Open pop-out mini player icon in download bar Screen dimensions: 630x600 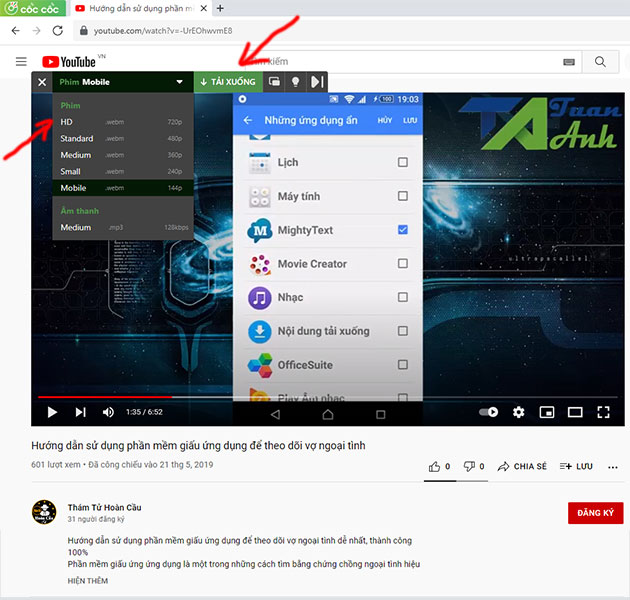coord(274,82)
